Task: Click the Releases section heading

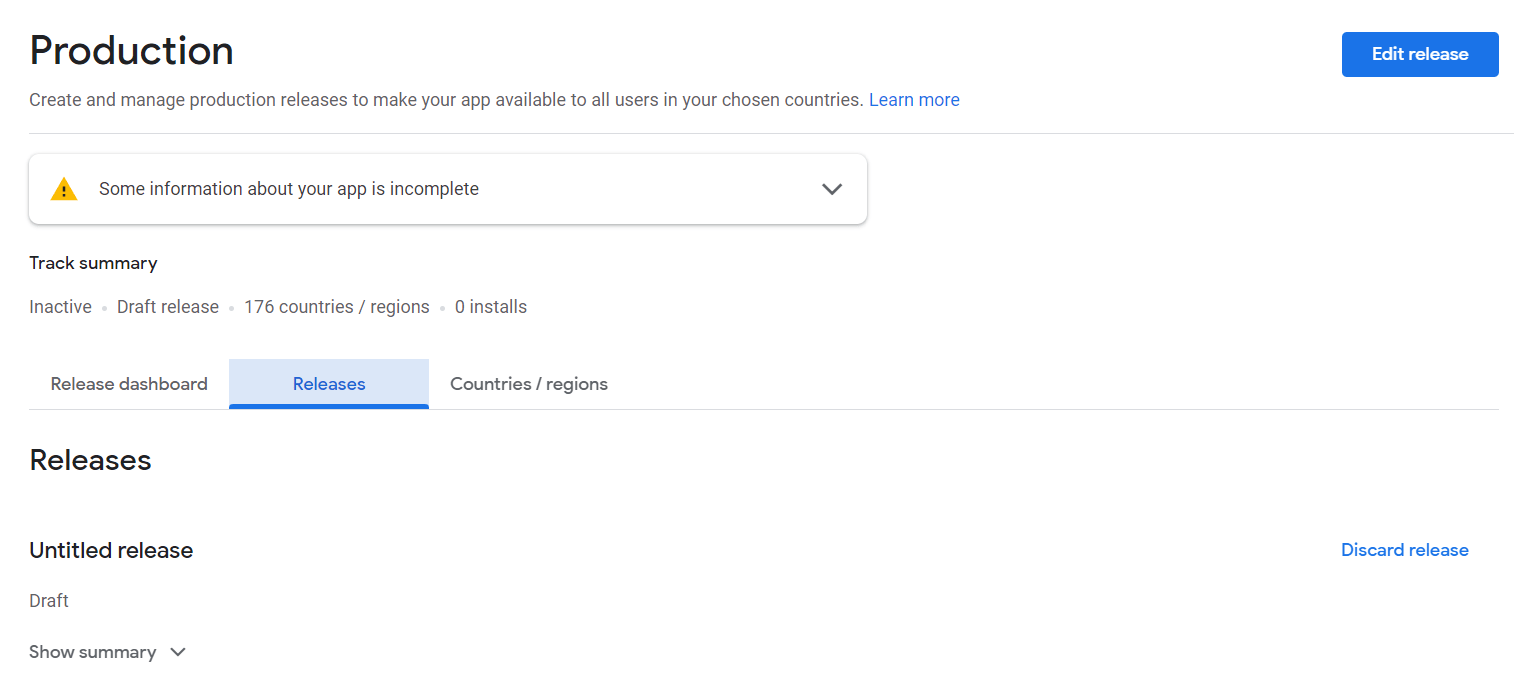Action: coord(90,460)
